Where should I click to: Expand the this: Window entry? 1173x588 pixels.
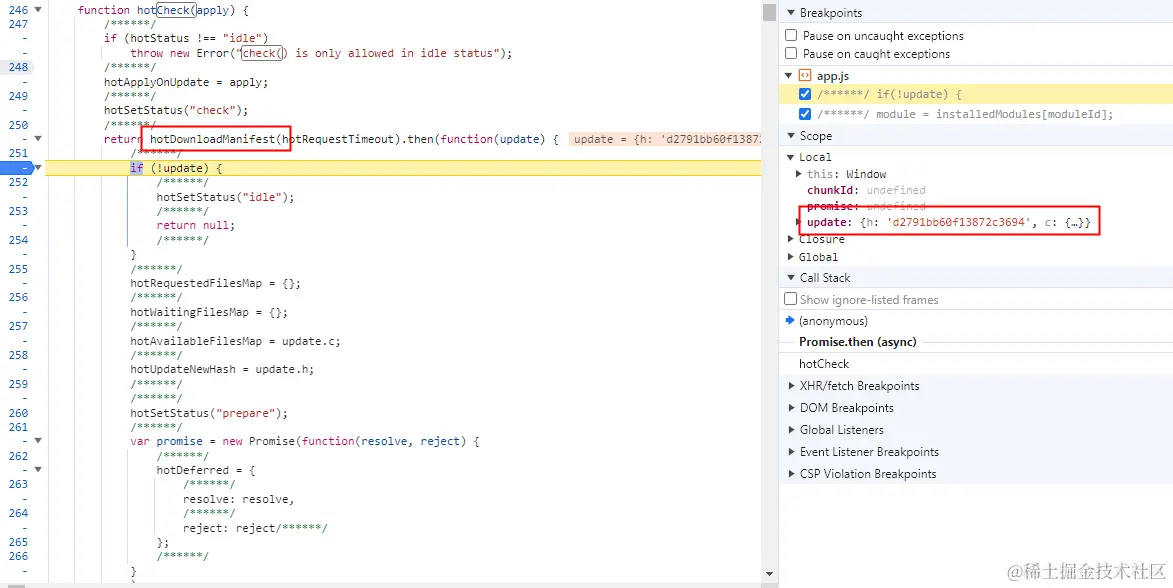(799, 174)
